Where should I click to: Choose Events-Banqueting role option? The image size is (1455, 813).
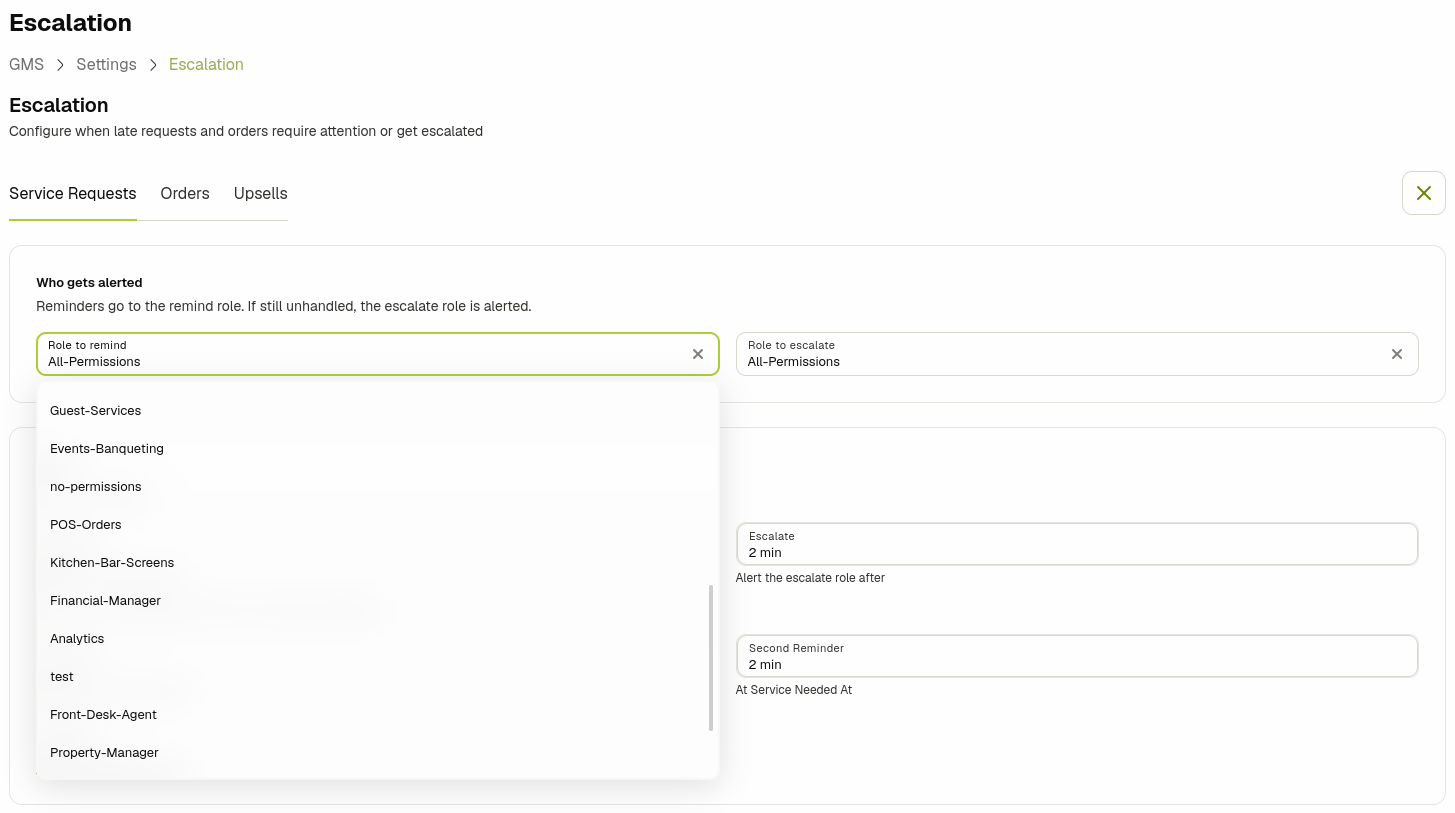pos(378,449)
